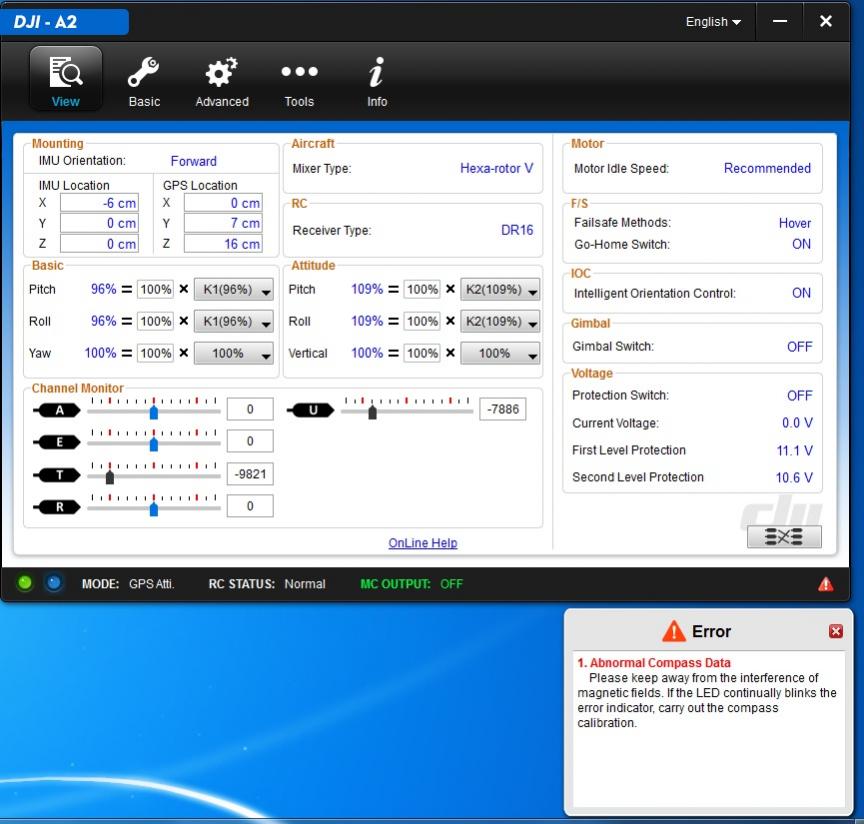Click the Gimbal Switch OFF value
The image size is (864, 824).
point(800,347)
